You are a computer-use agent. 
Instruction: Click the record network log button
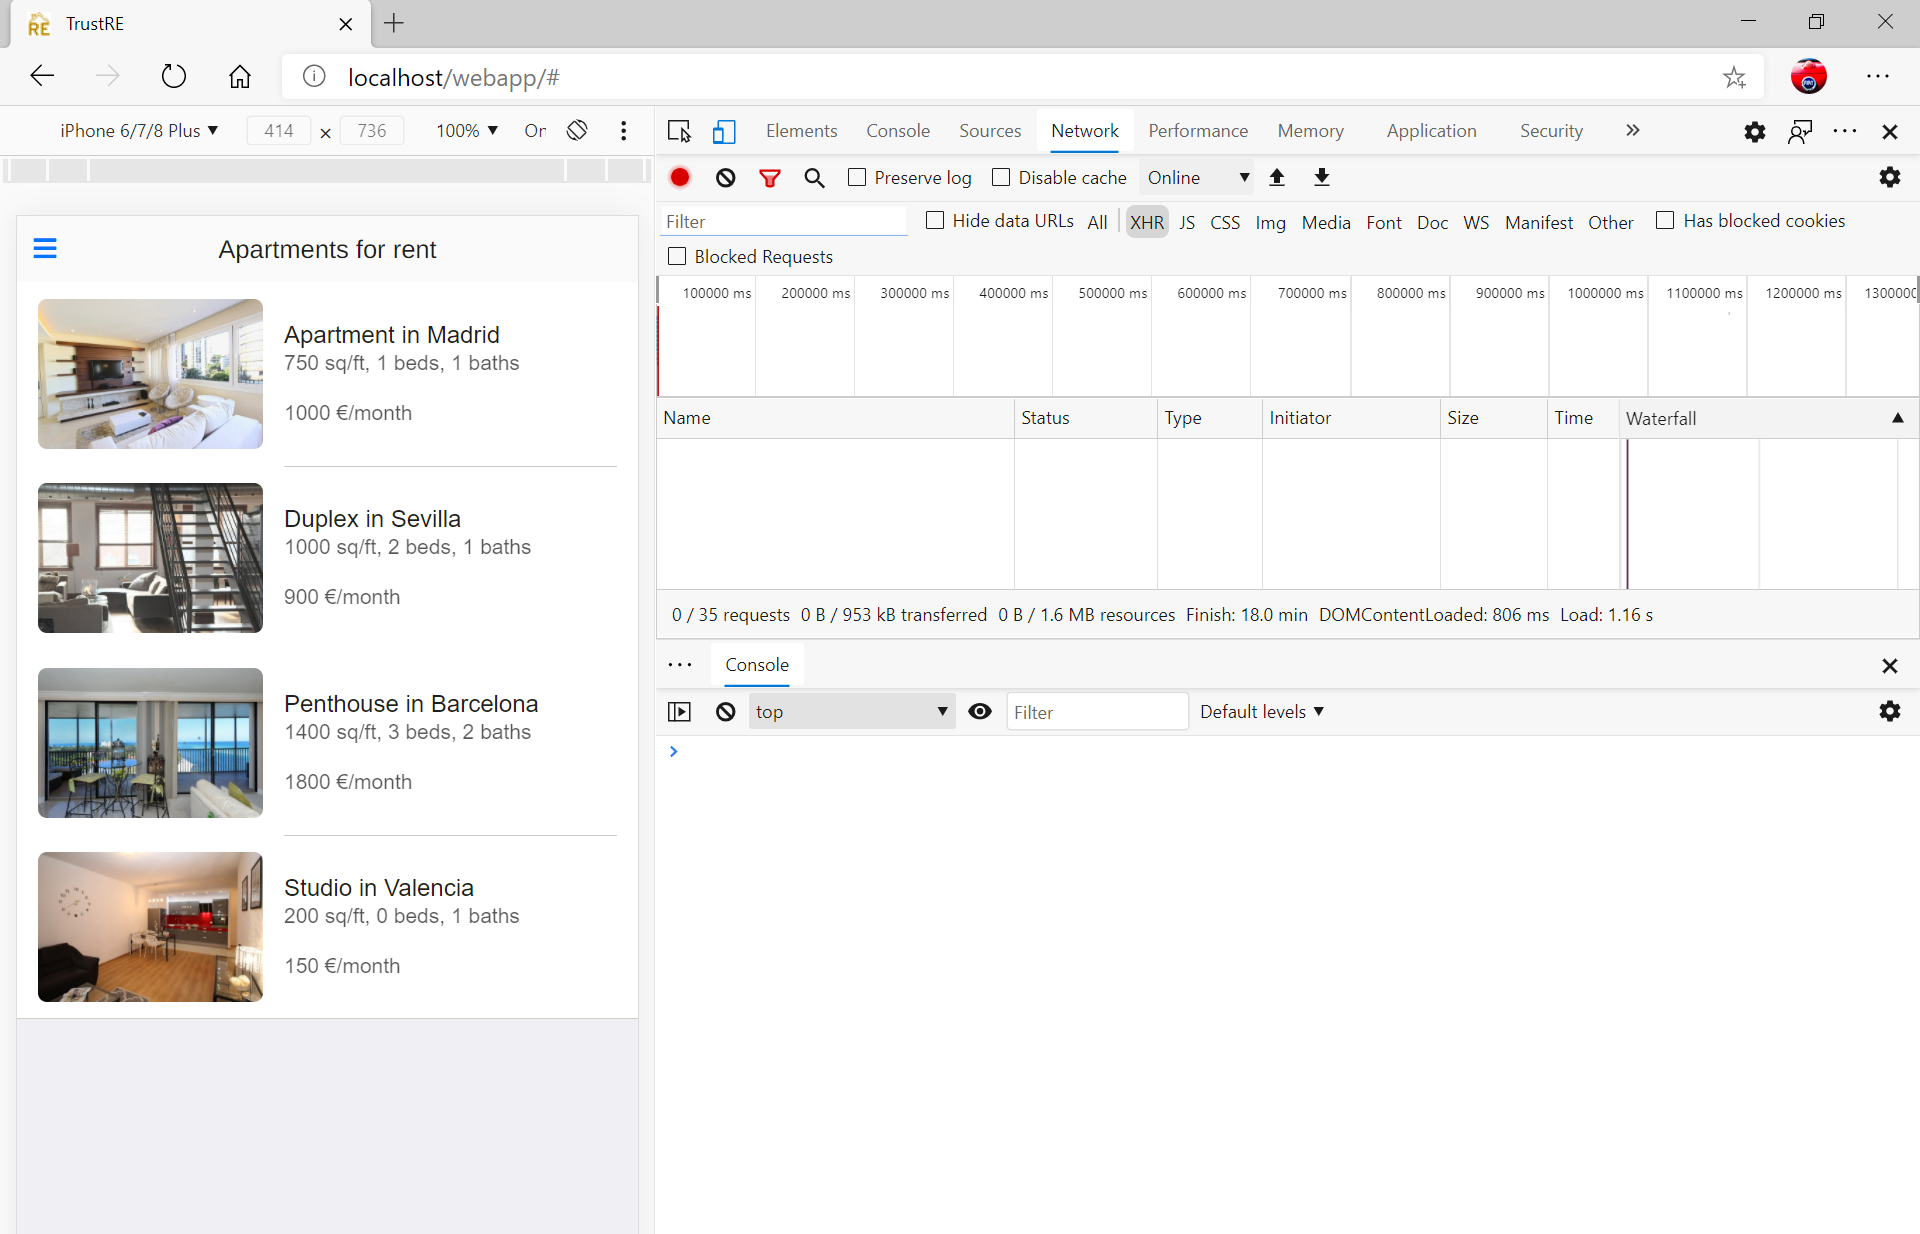[680, 177]
